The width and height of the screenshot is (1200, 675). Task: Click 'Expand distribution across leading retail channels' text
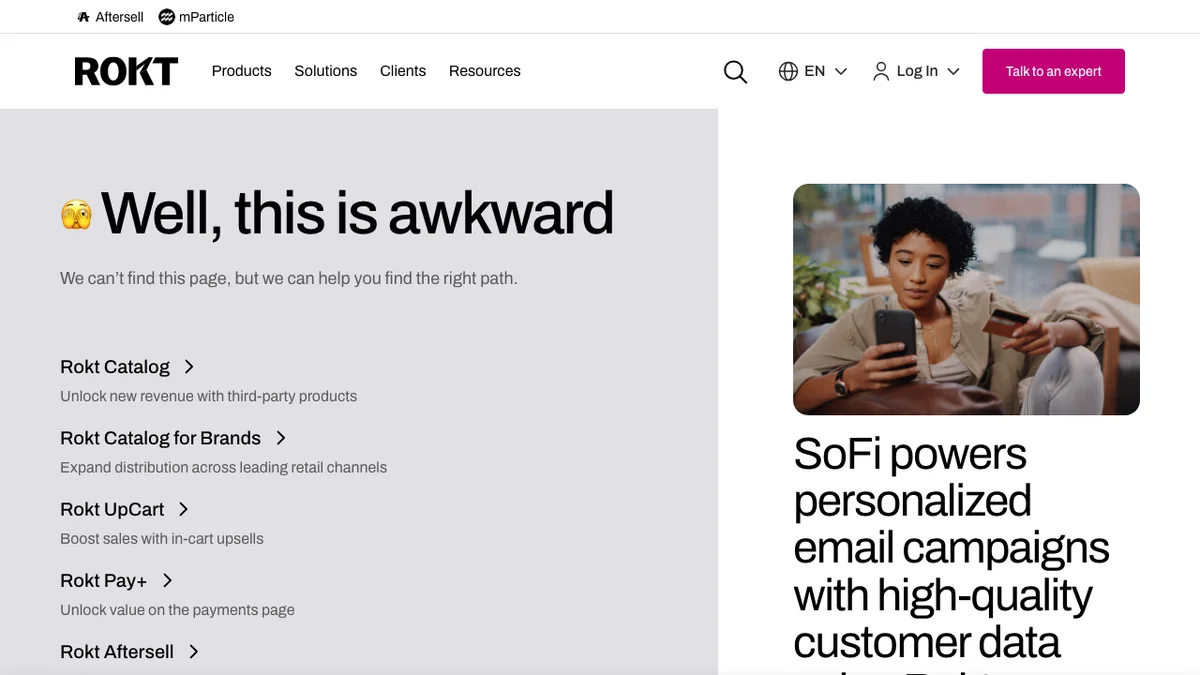(x=223, y=467)
